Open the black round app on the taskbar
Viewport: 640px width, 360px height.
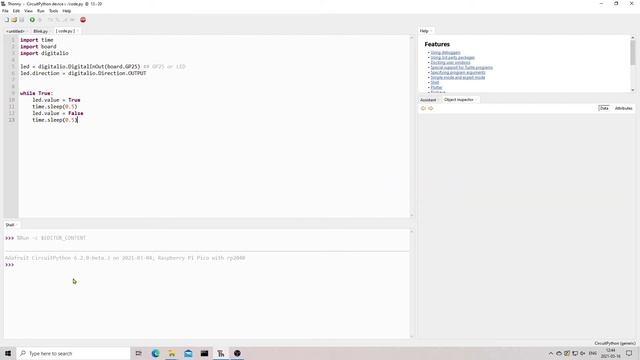[x=237, y=353]
